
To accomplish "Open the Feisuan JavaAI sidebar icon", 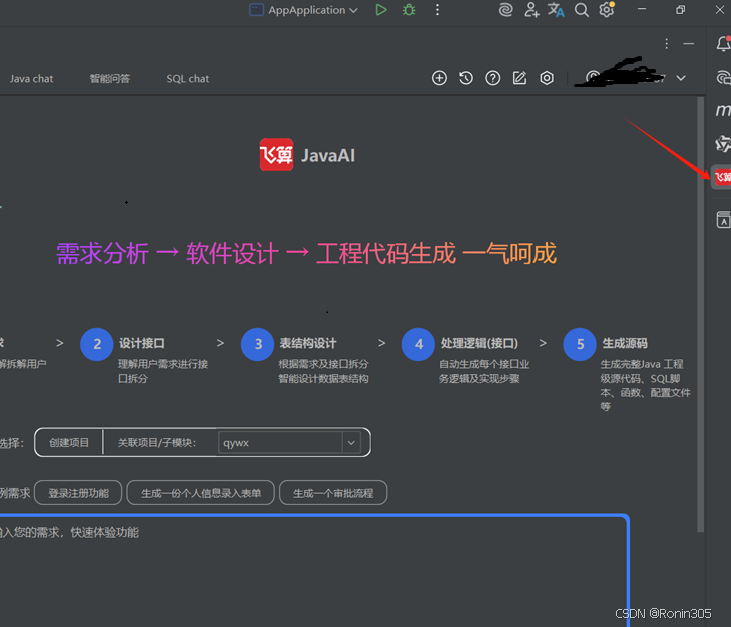I will pos(722,177).
